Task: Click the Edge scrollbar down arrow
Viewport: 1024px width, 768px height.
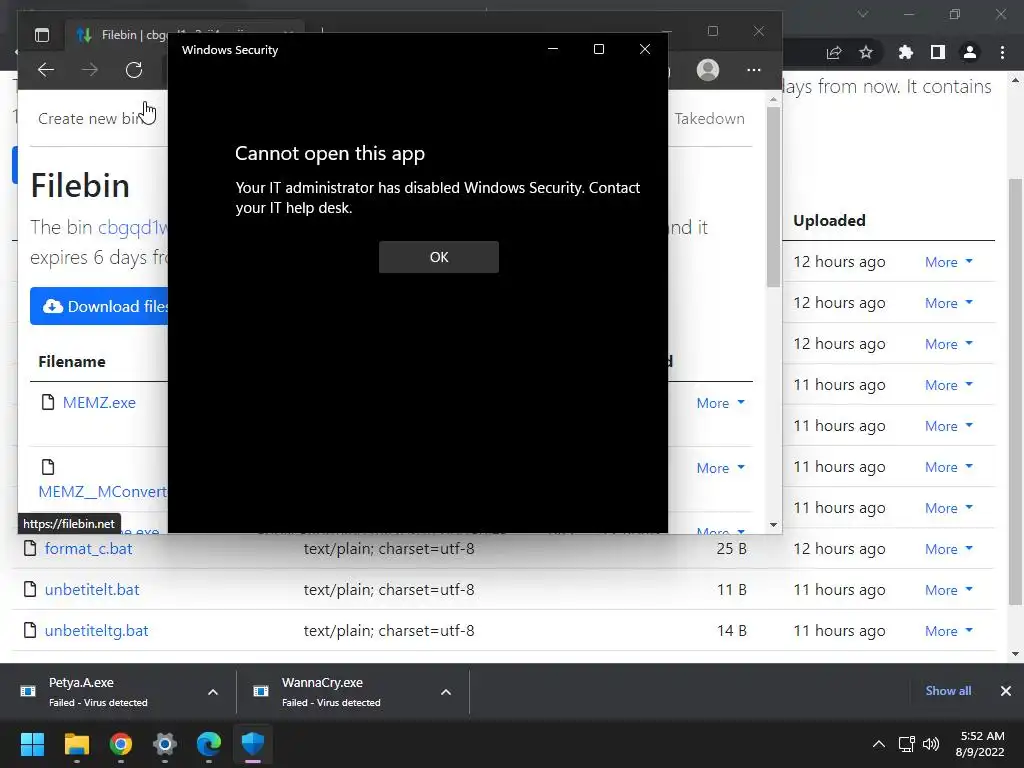Action: [x=773, y=524]
